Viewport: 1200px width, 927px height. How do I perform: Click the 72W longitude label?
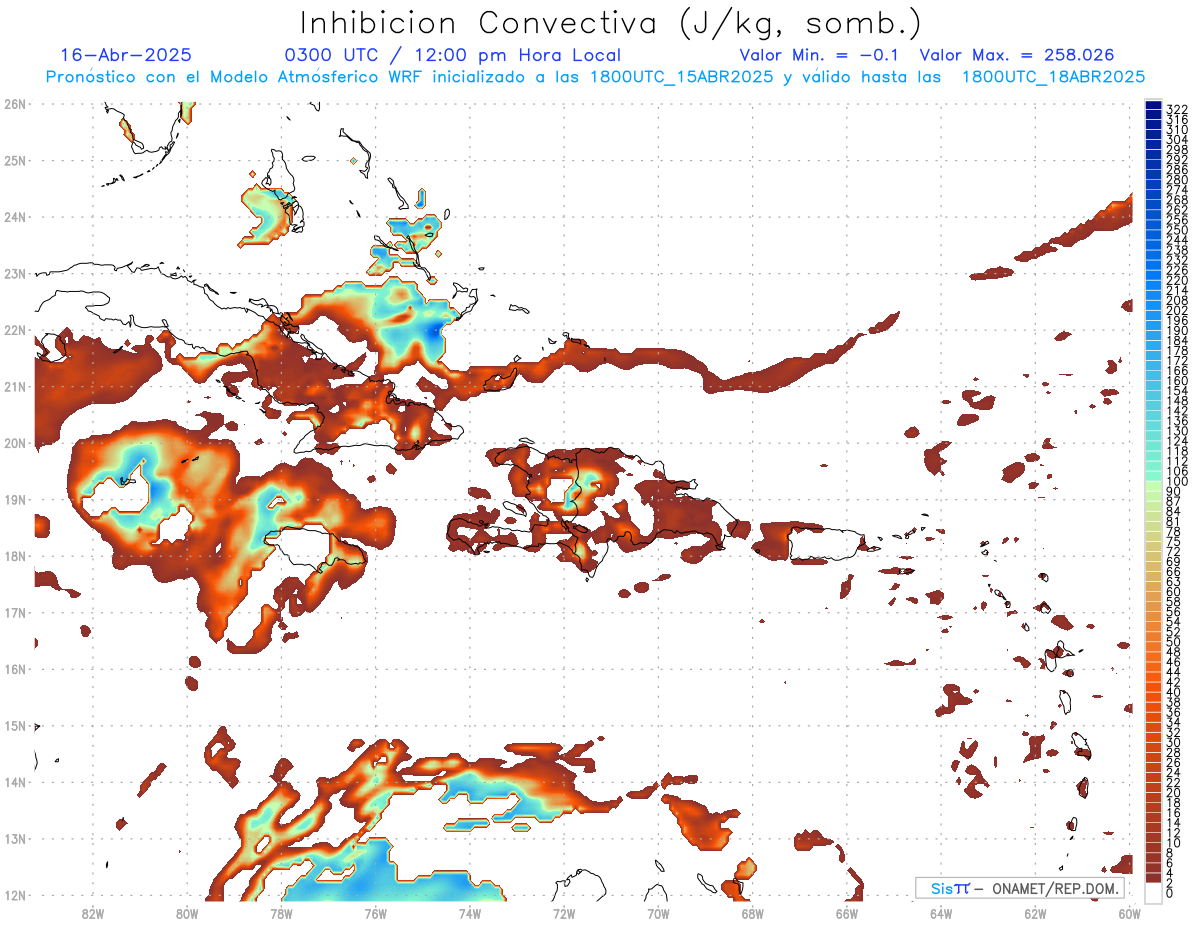pyautogui.click(x=564, y=913)
